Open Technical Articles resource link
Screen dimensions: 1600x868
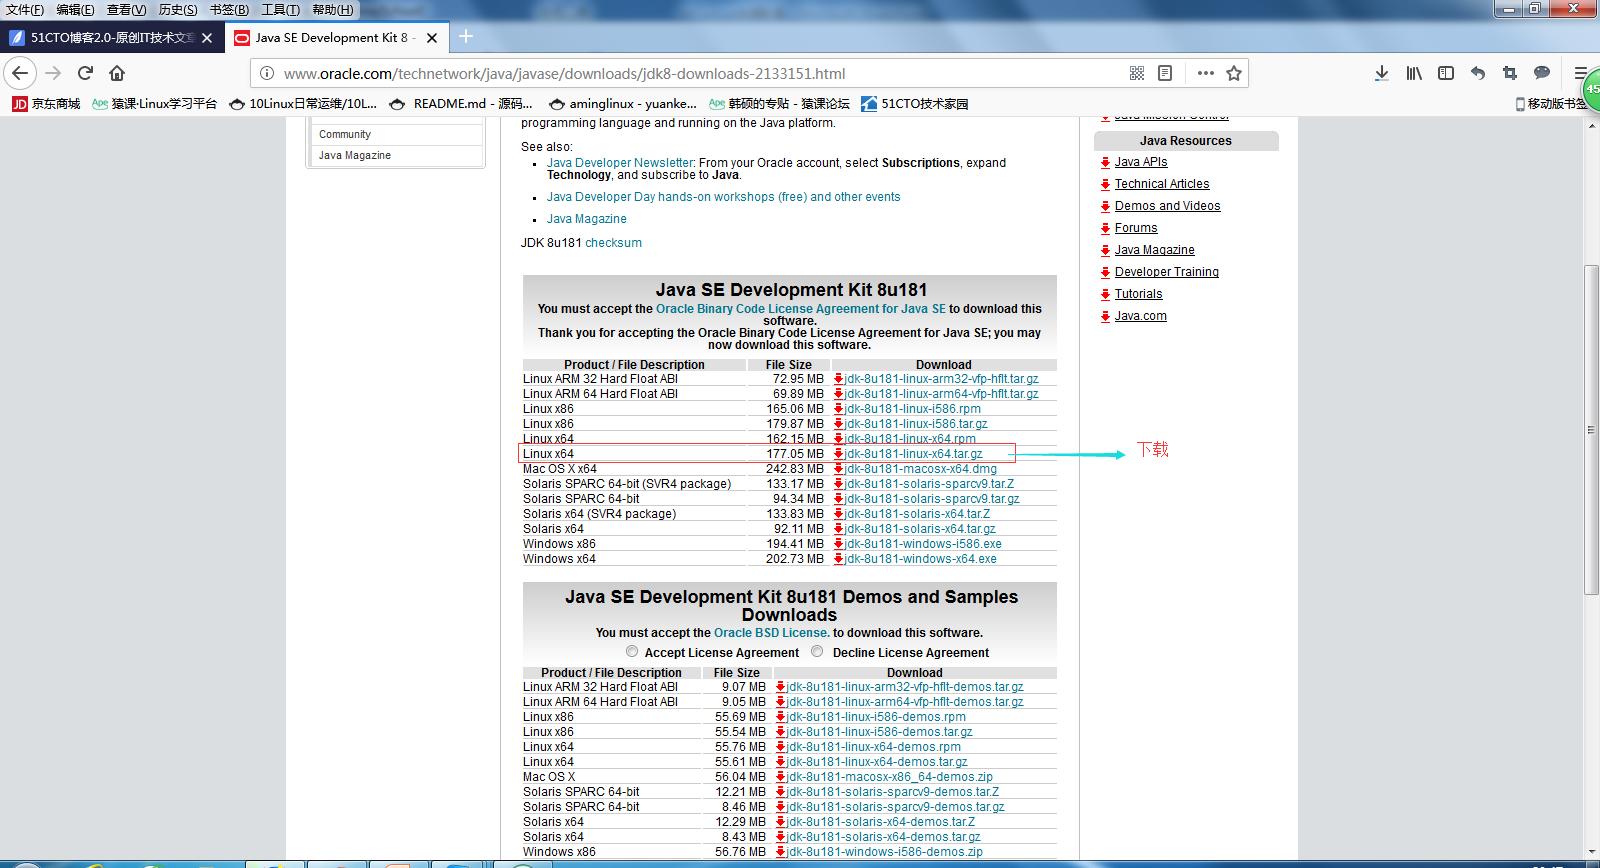pos(1162,184)
